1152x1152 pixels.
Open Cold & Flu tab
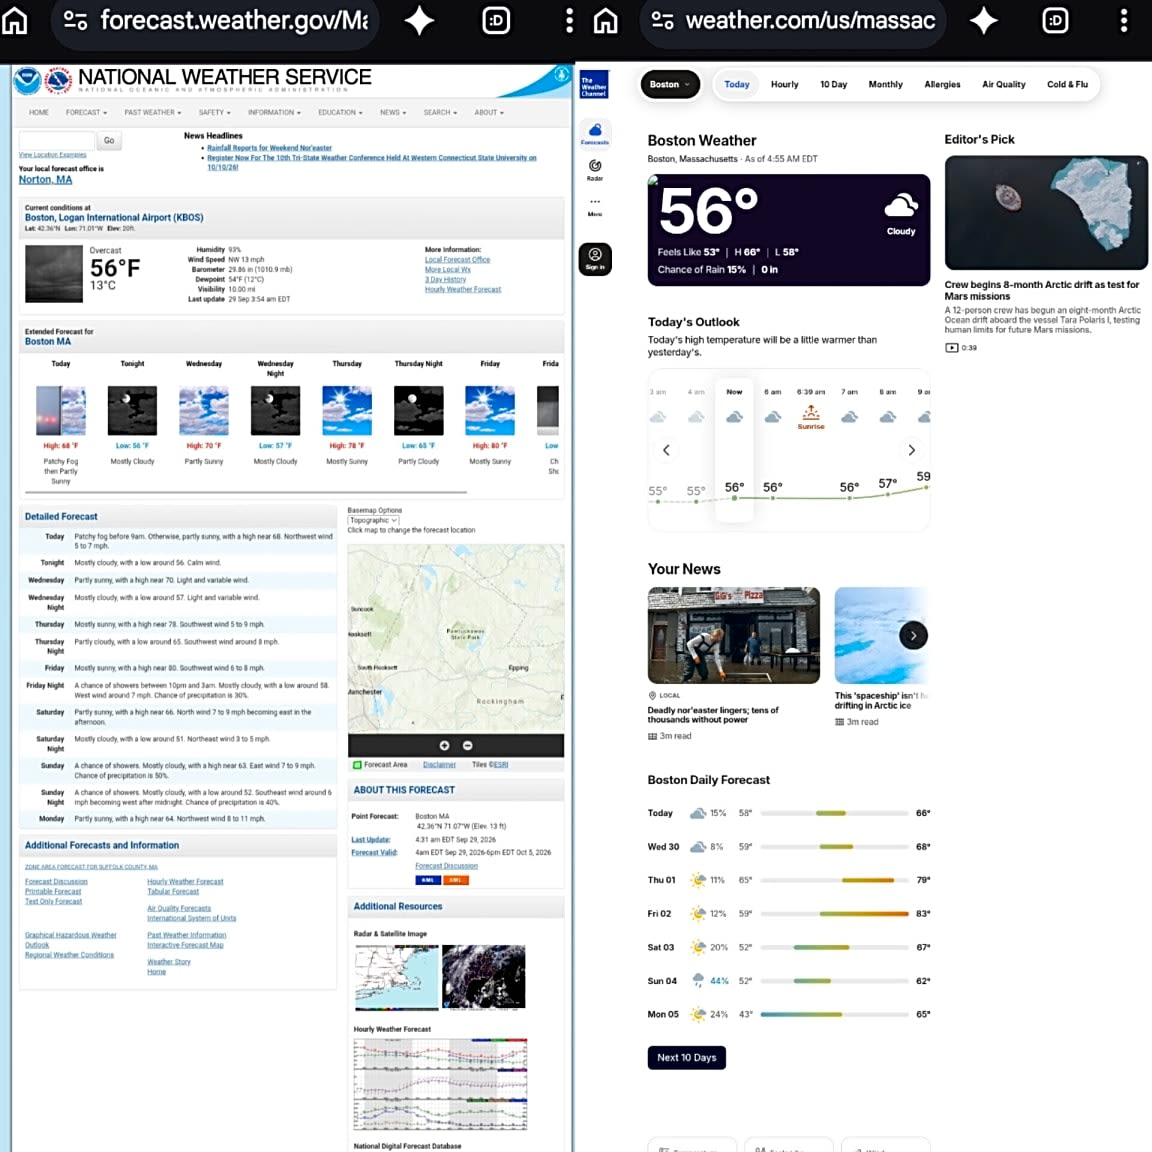point(1068,84)
